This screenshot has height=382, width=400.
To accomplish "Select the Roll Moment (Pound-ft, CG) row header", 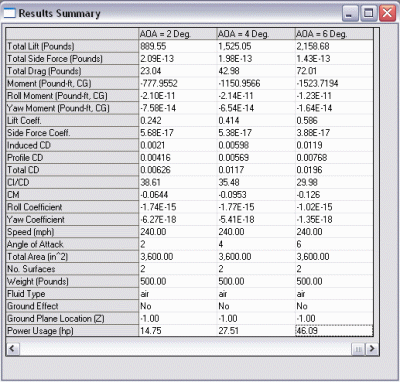I will click(x=72, y=96).
